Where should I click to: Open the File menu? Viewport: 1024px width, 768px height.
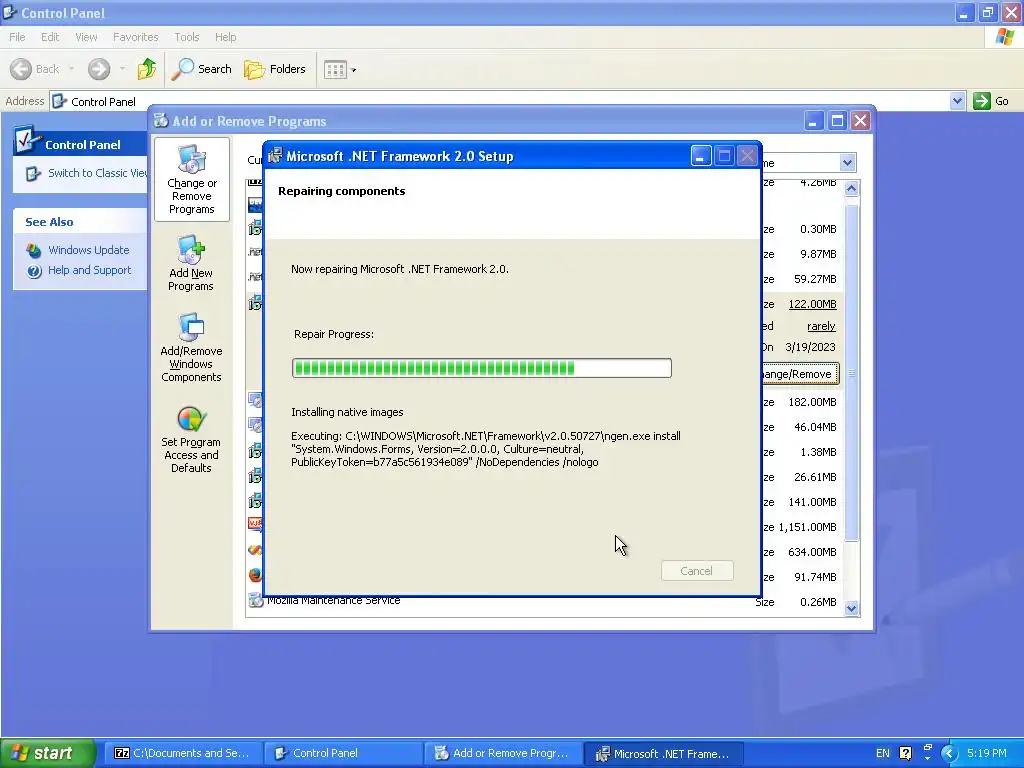click(18, 37)
